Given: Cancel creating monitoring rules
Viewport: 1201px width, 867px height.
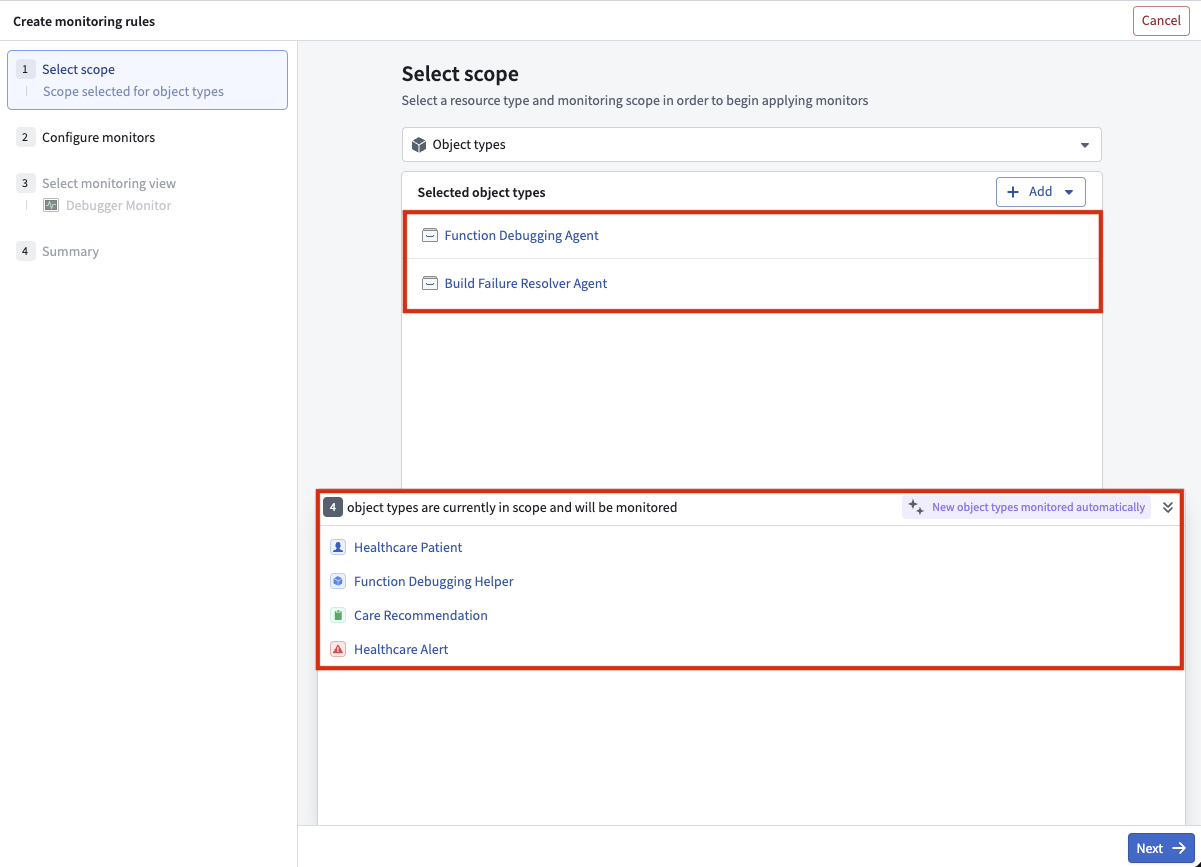Looking at the screenshot, I should click(x=1160, y=21).
